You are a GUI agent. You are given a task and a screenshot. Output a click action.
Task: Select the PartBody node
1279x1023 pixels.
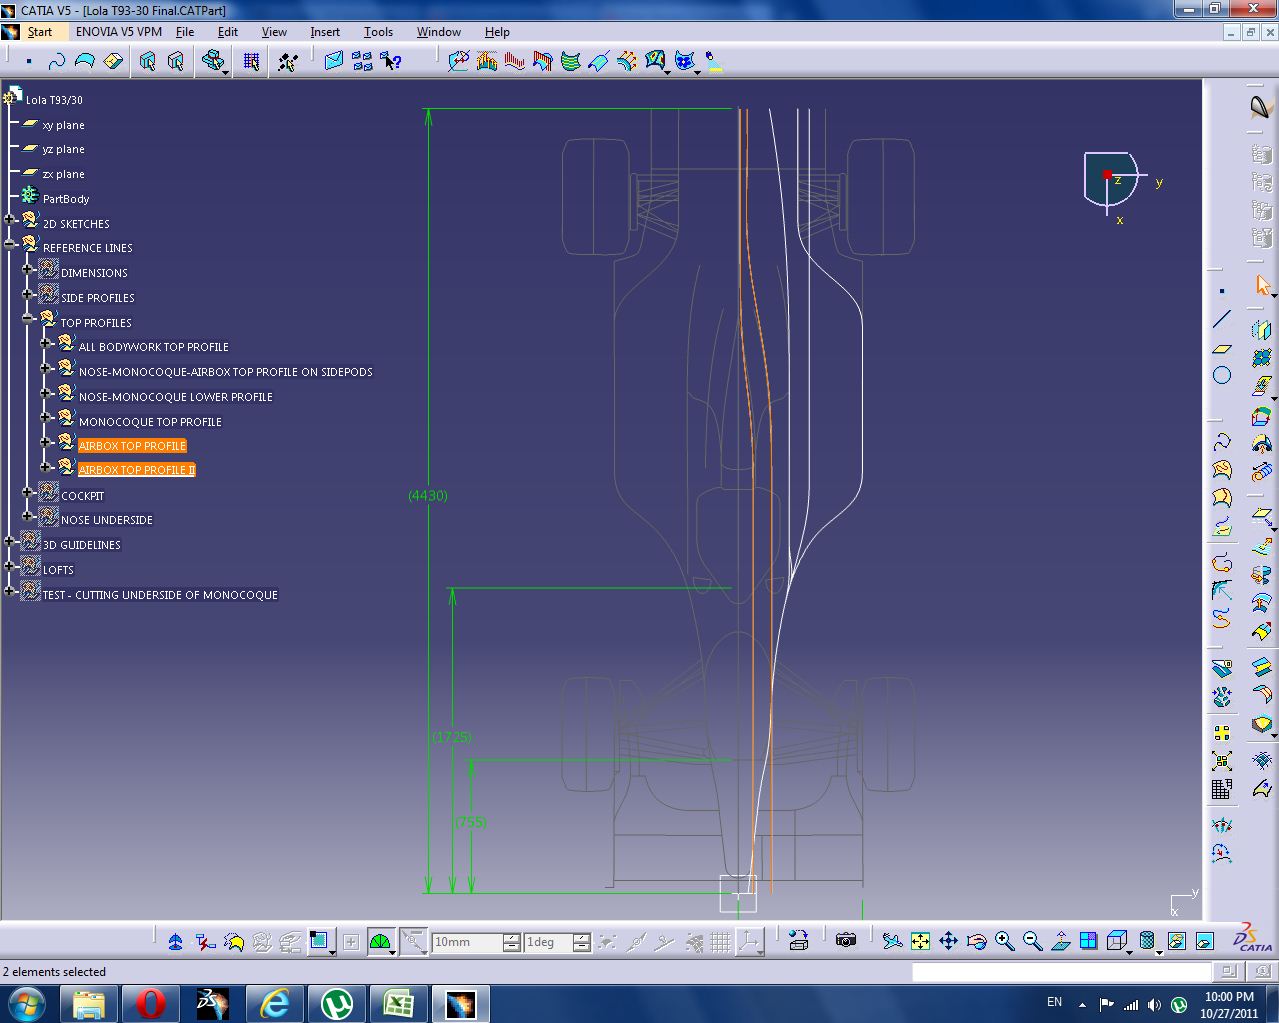[x=66, y=199]
